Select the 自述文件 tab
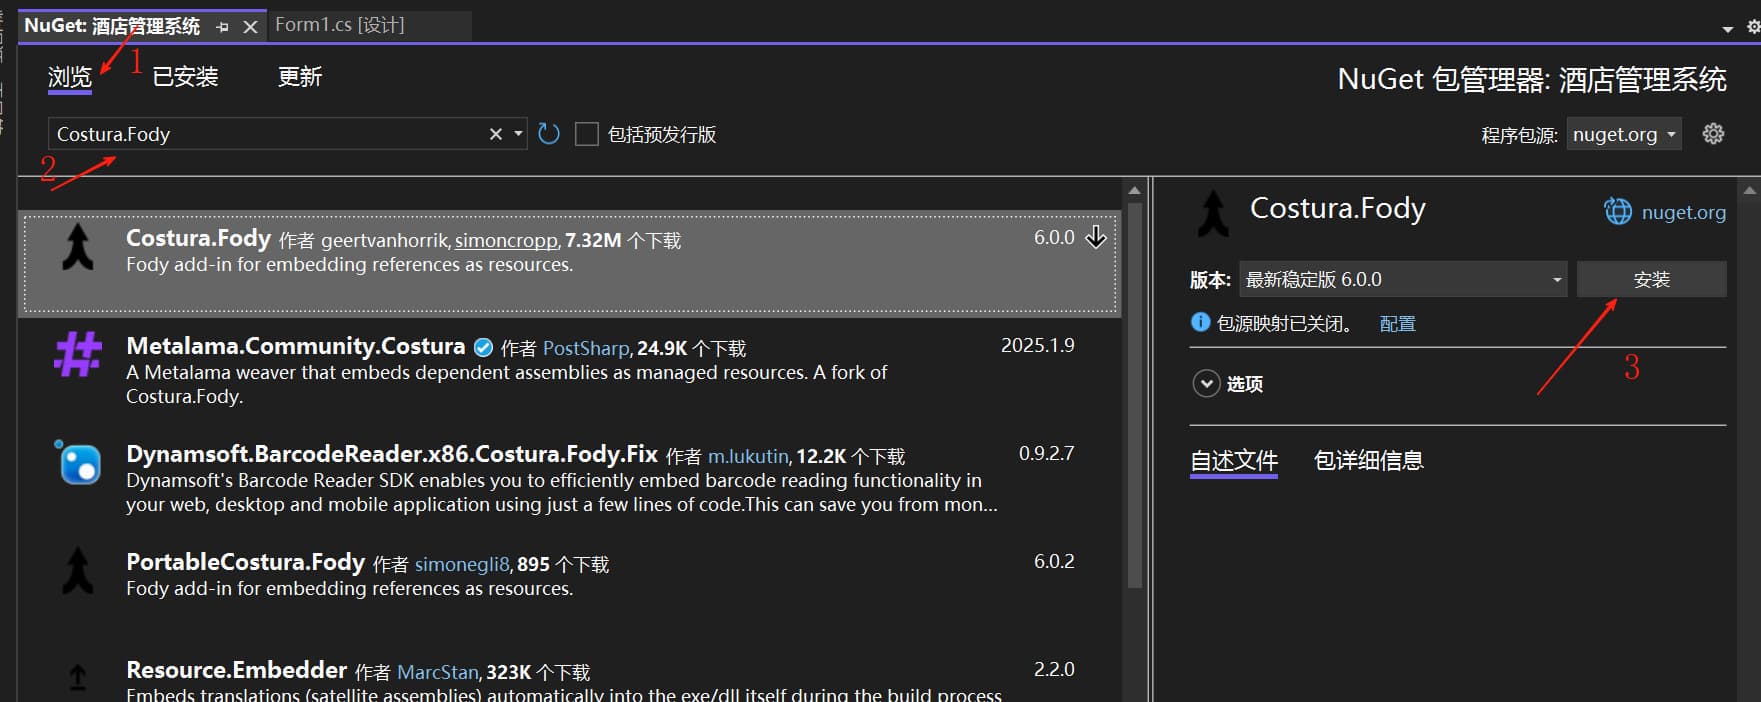 tap(1234, 460)
